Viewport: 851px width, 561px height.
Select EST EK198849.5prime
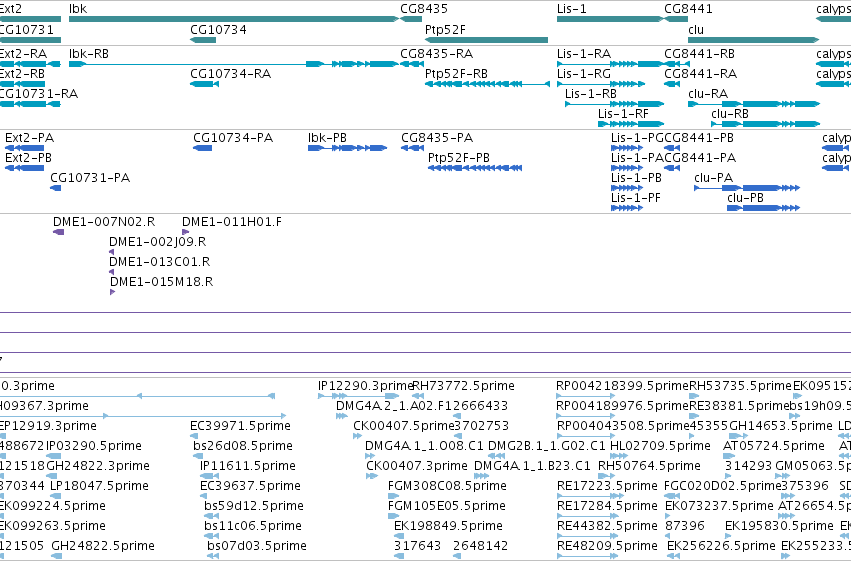(x=448, y=526)
